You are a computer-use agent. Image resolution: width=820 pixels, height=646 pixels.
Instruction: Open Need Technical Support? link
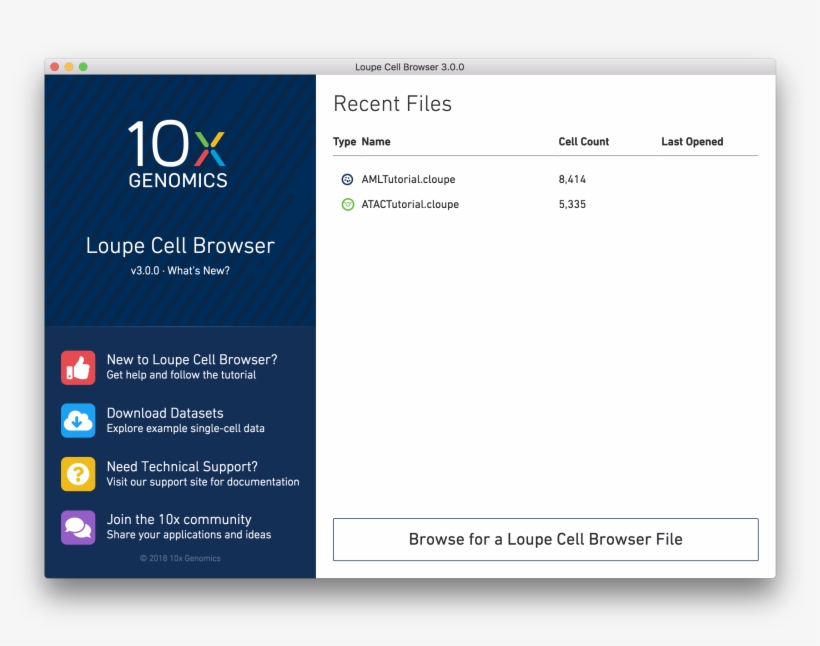coord(182,466)
